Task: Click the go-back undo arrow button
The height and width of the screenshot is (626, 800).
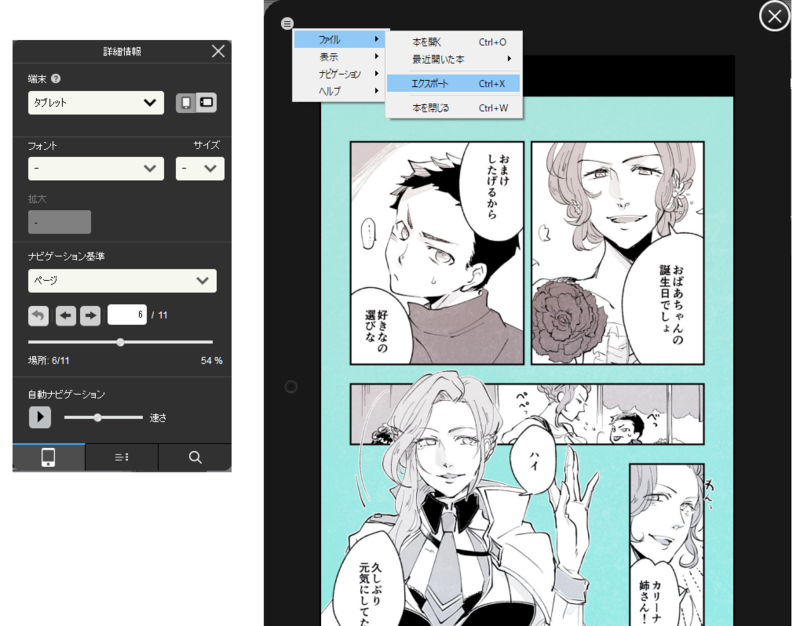Action: [38, 315]
